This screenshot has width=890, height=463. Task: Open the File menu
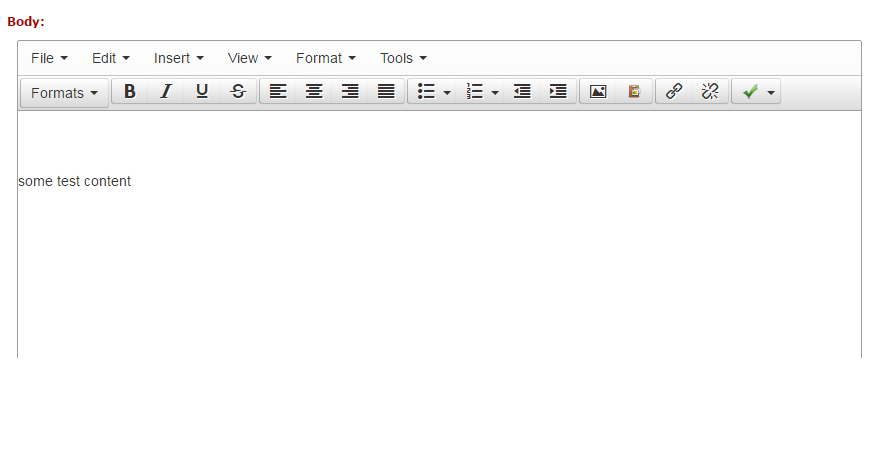pyautogui.click(x=49, y=58)
